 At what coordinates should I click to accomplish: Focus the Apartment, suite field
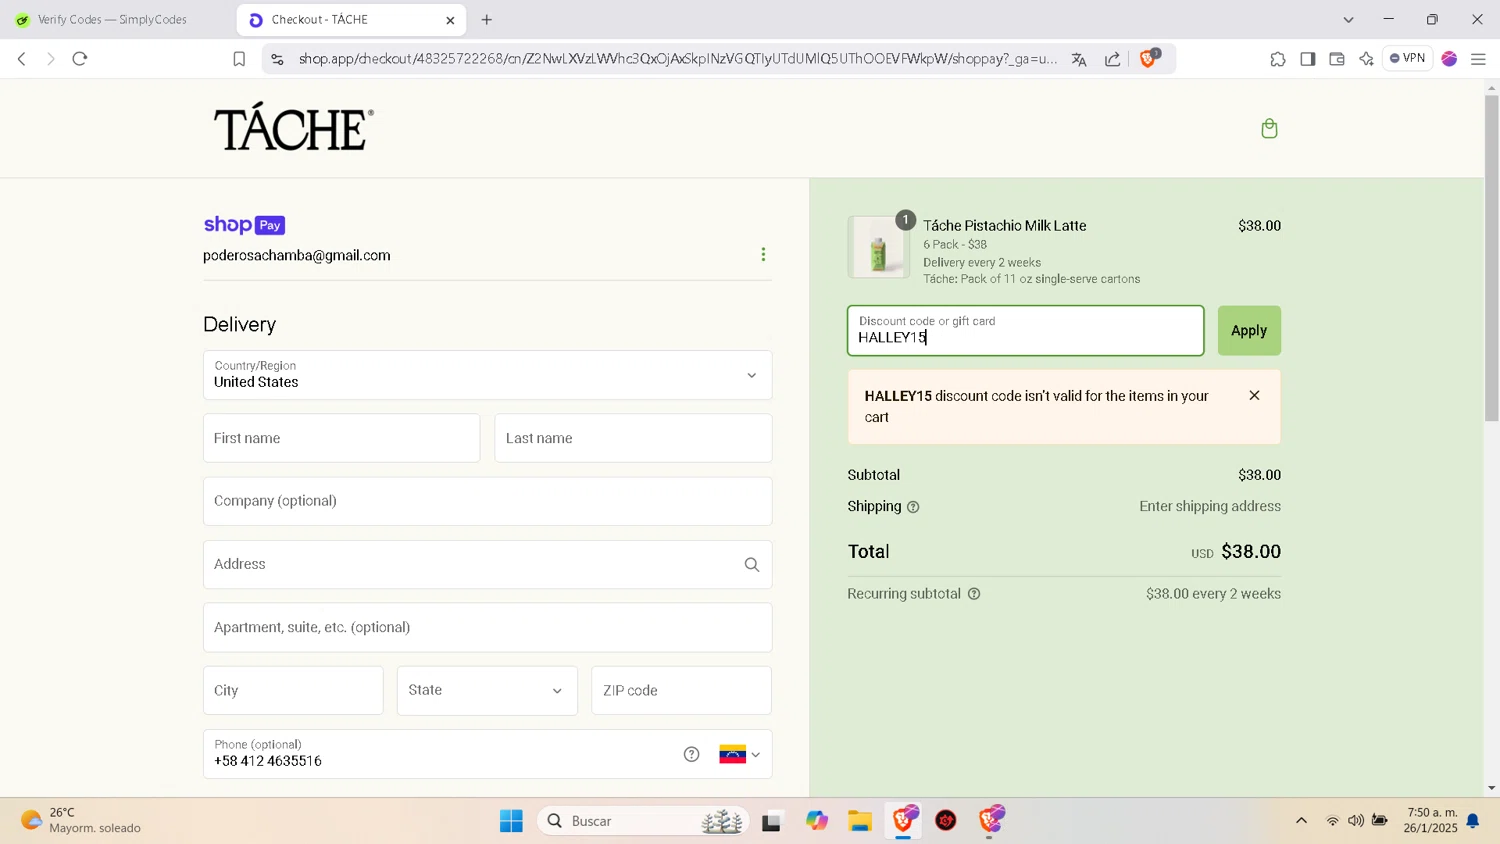click(487, 627)
